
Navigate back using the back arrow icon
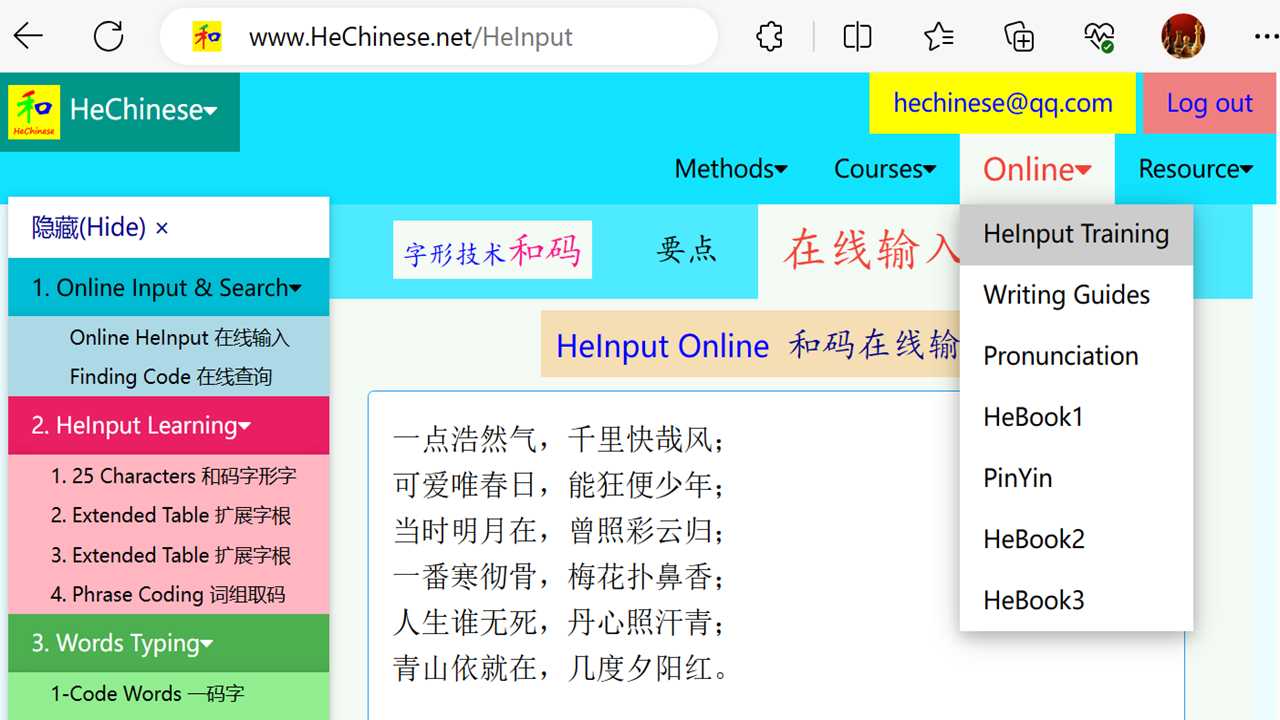click(28, 36)
